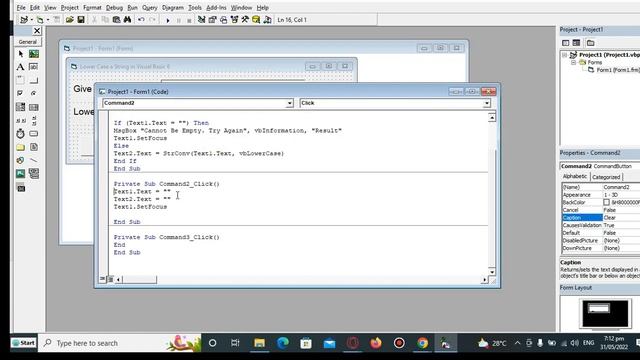Screen dimensions: 640x360
Task: Select the CommandButton tool in the toolbox
Action: [x=34, y=80]
